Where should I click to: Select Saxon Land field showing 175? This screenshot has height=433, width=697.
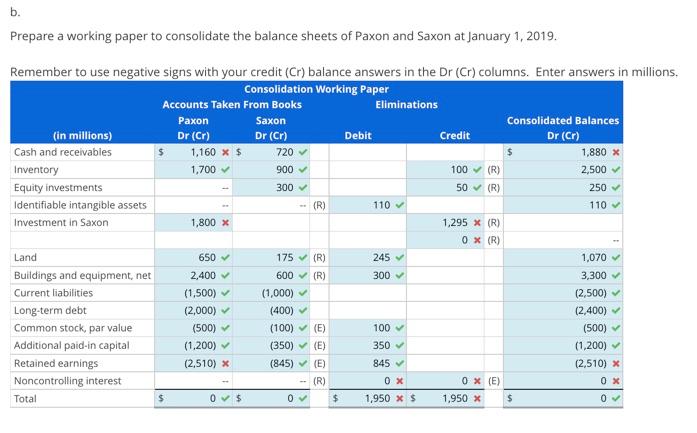(271, 258)
